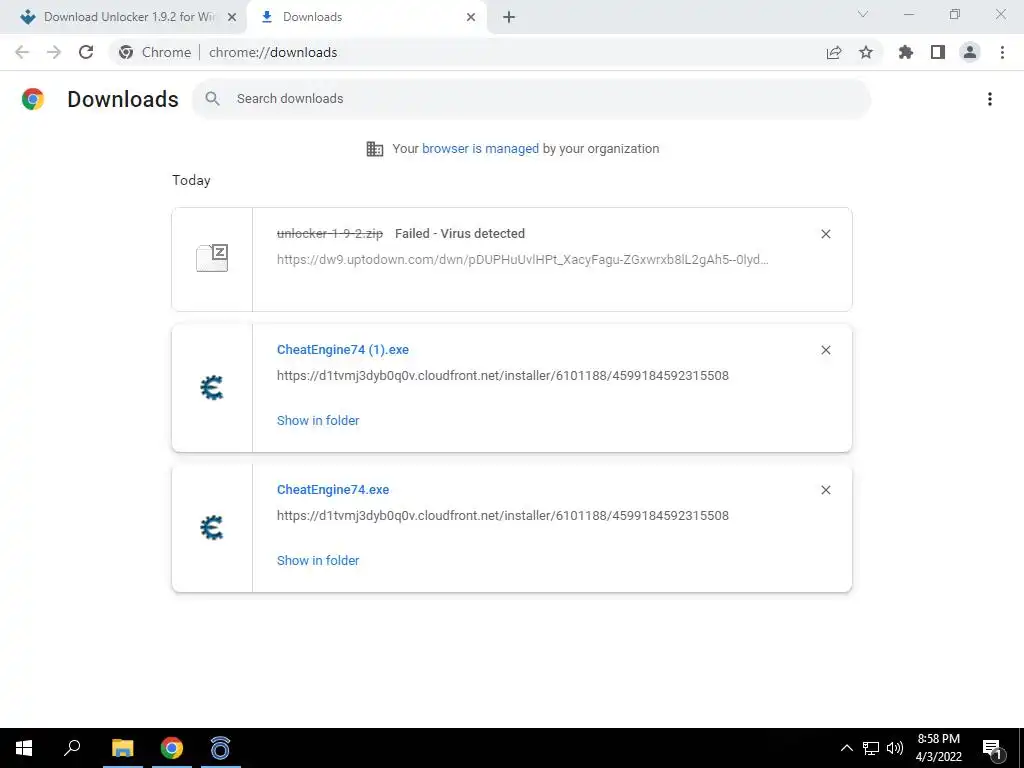Toggle the browser side panel icon
Image resolution: width=1024 pixels, height=768 pixels.
coord(938,52)
